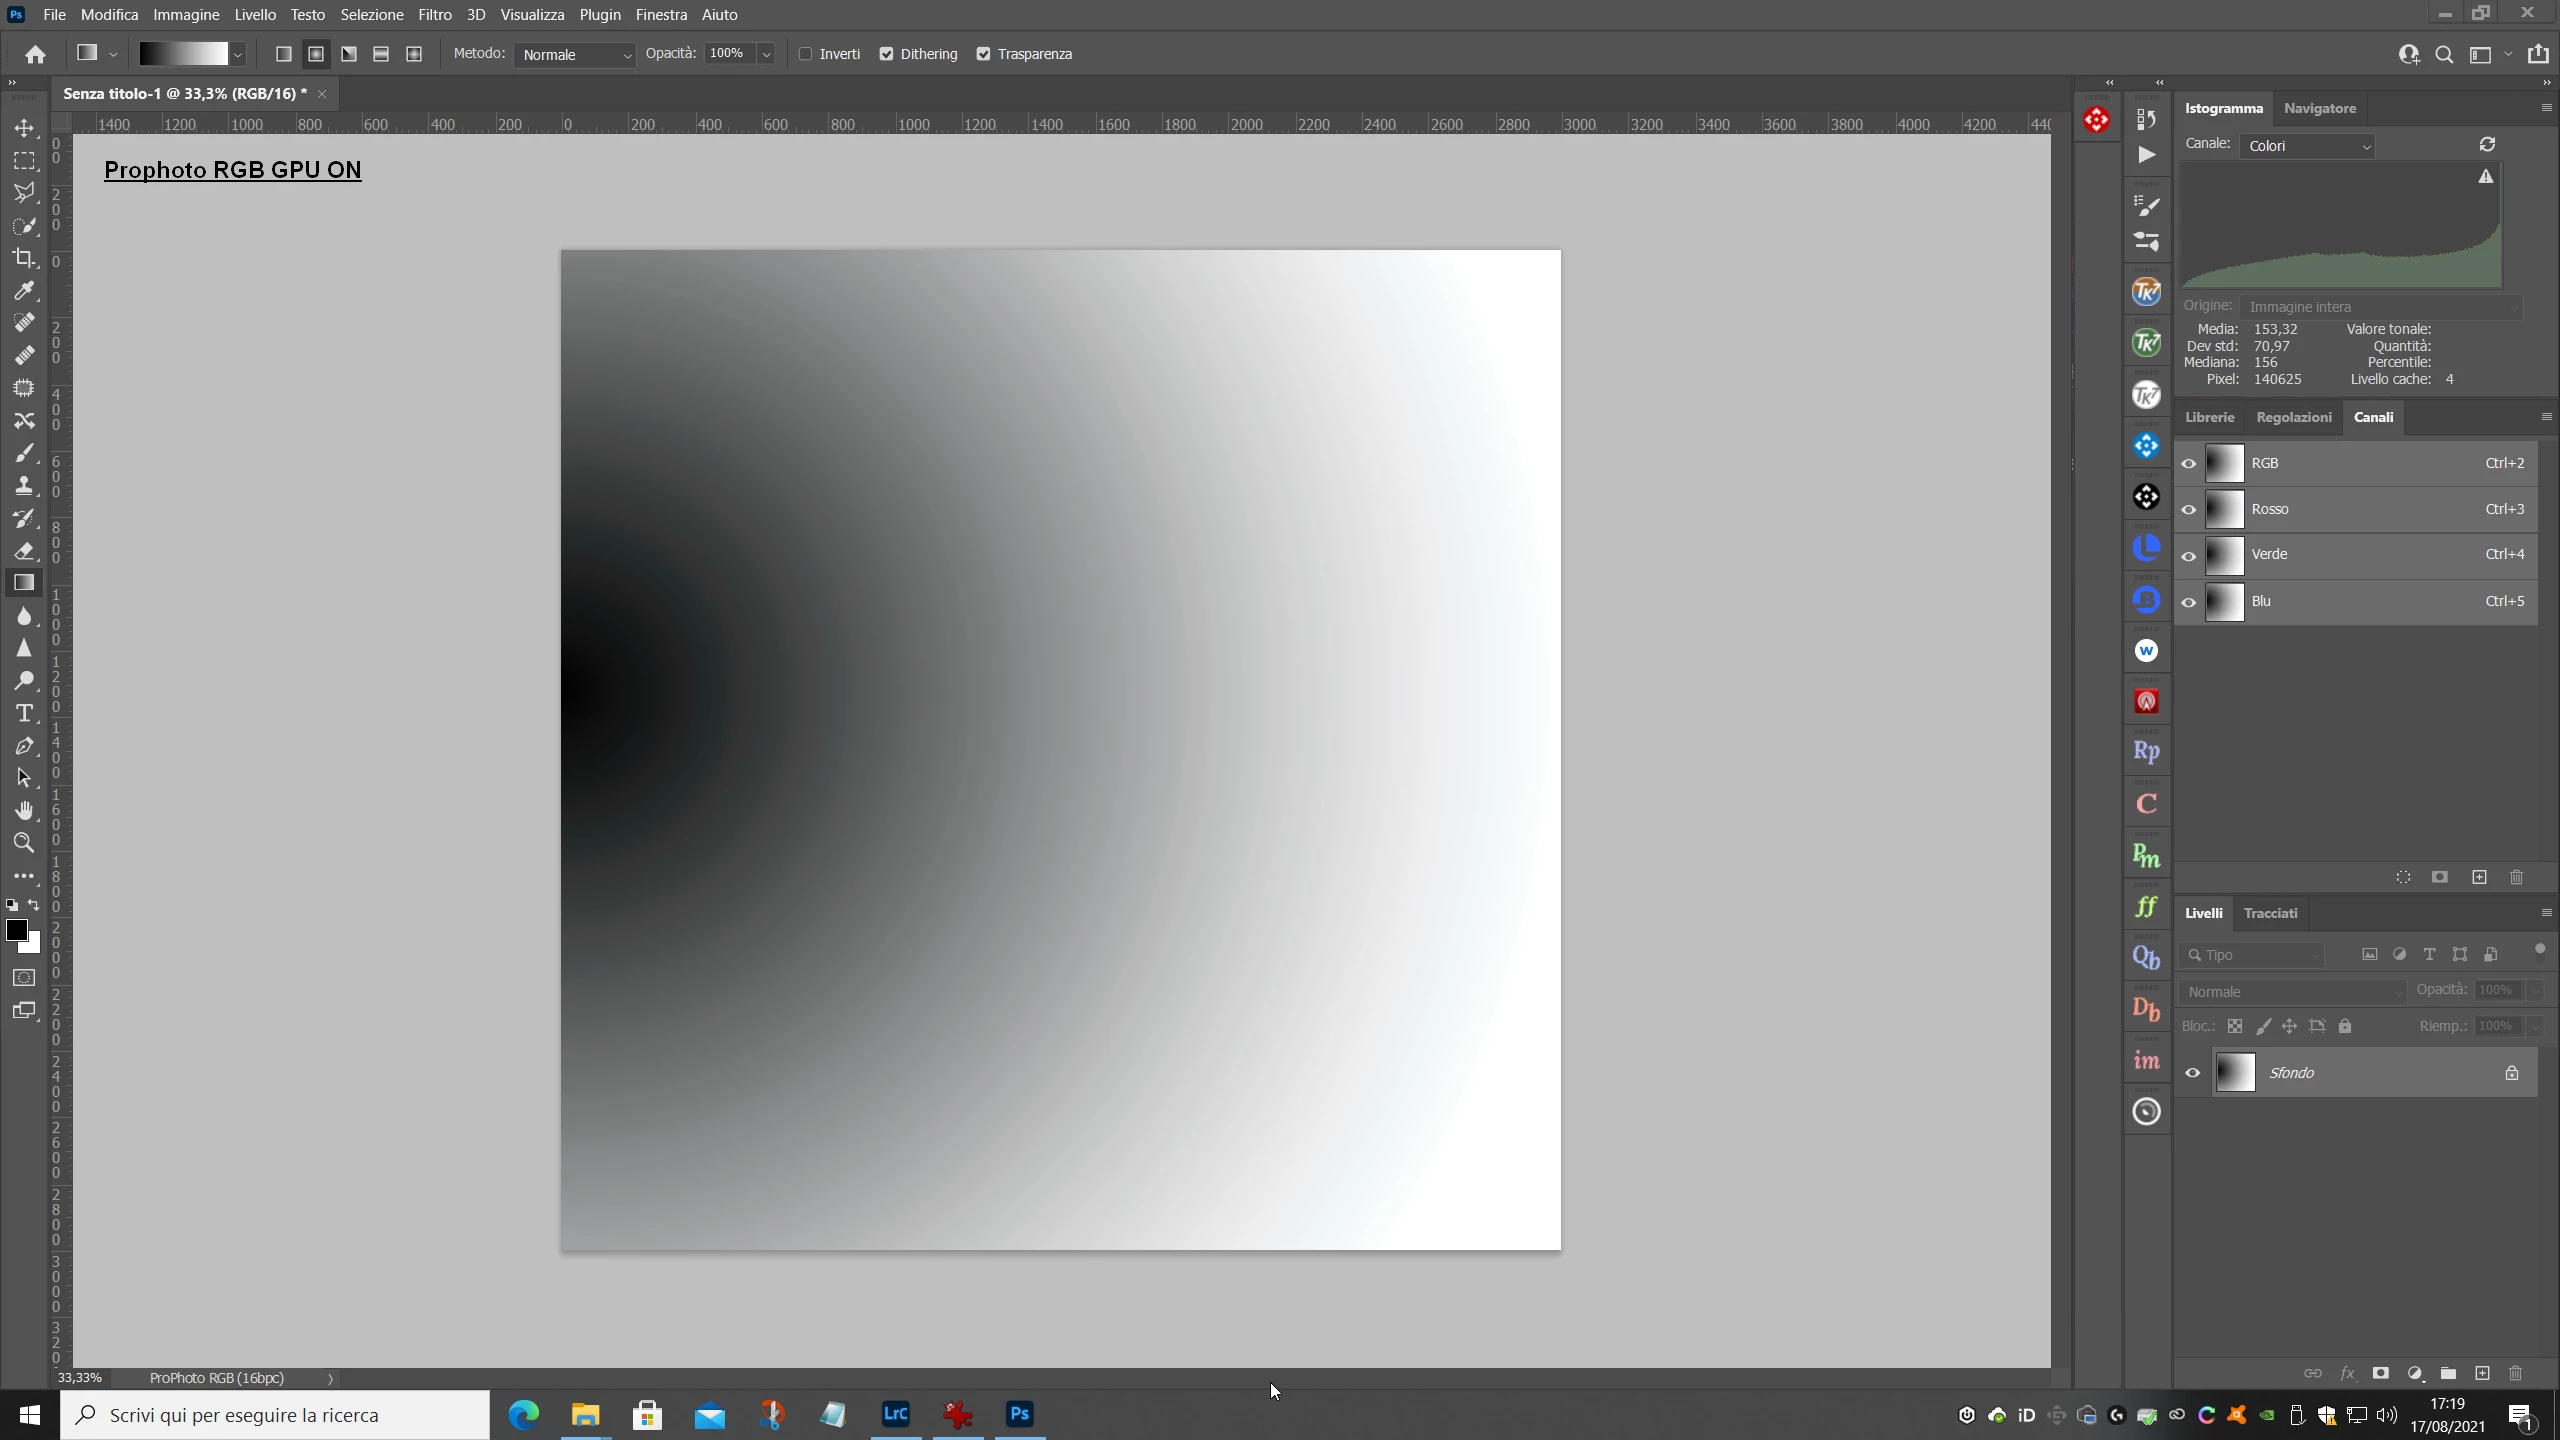This screenshot has height=1440, width=2560.
Task: Open the Metodo blend mode dropdown
Action: pyautogui.click(x=576, y=55)
